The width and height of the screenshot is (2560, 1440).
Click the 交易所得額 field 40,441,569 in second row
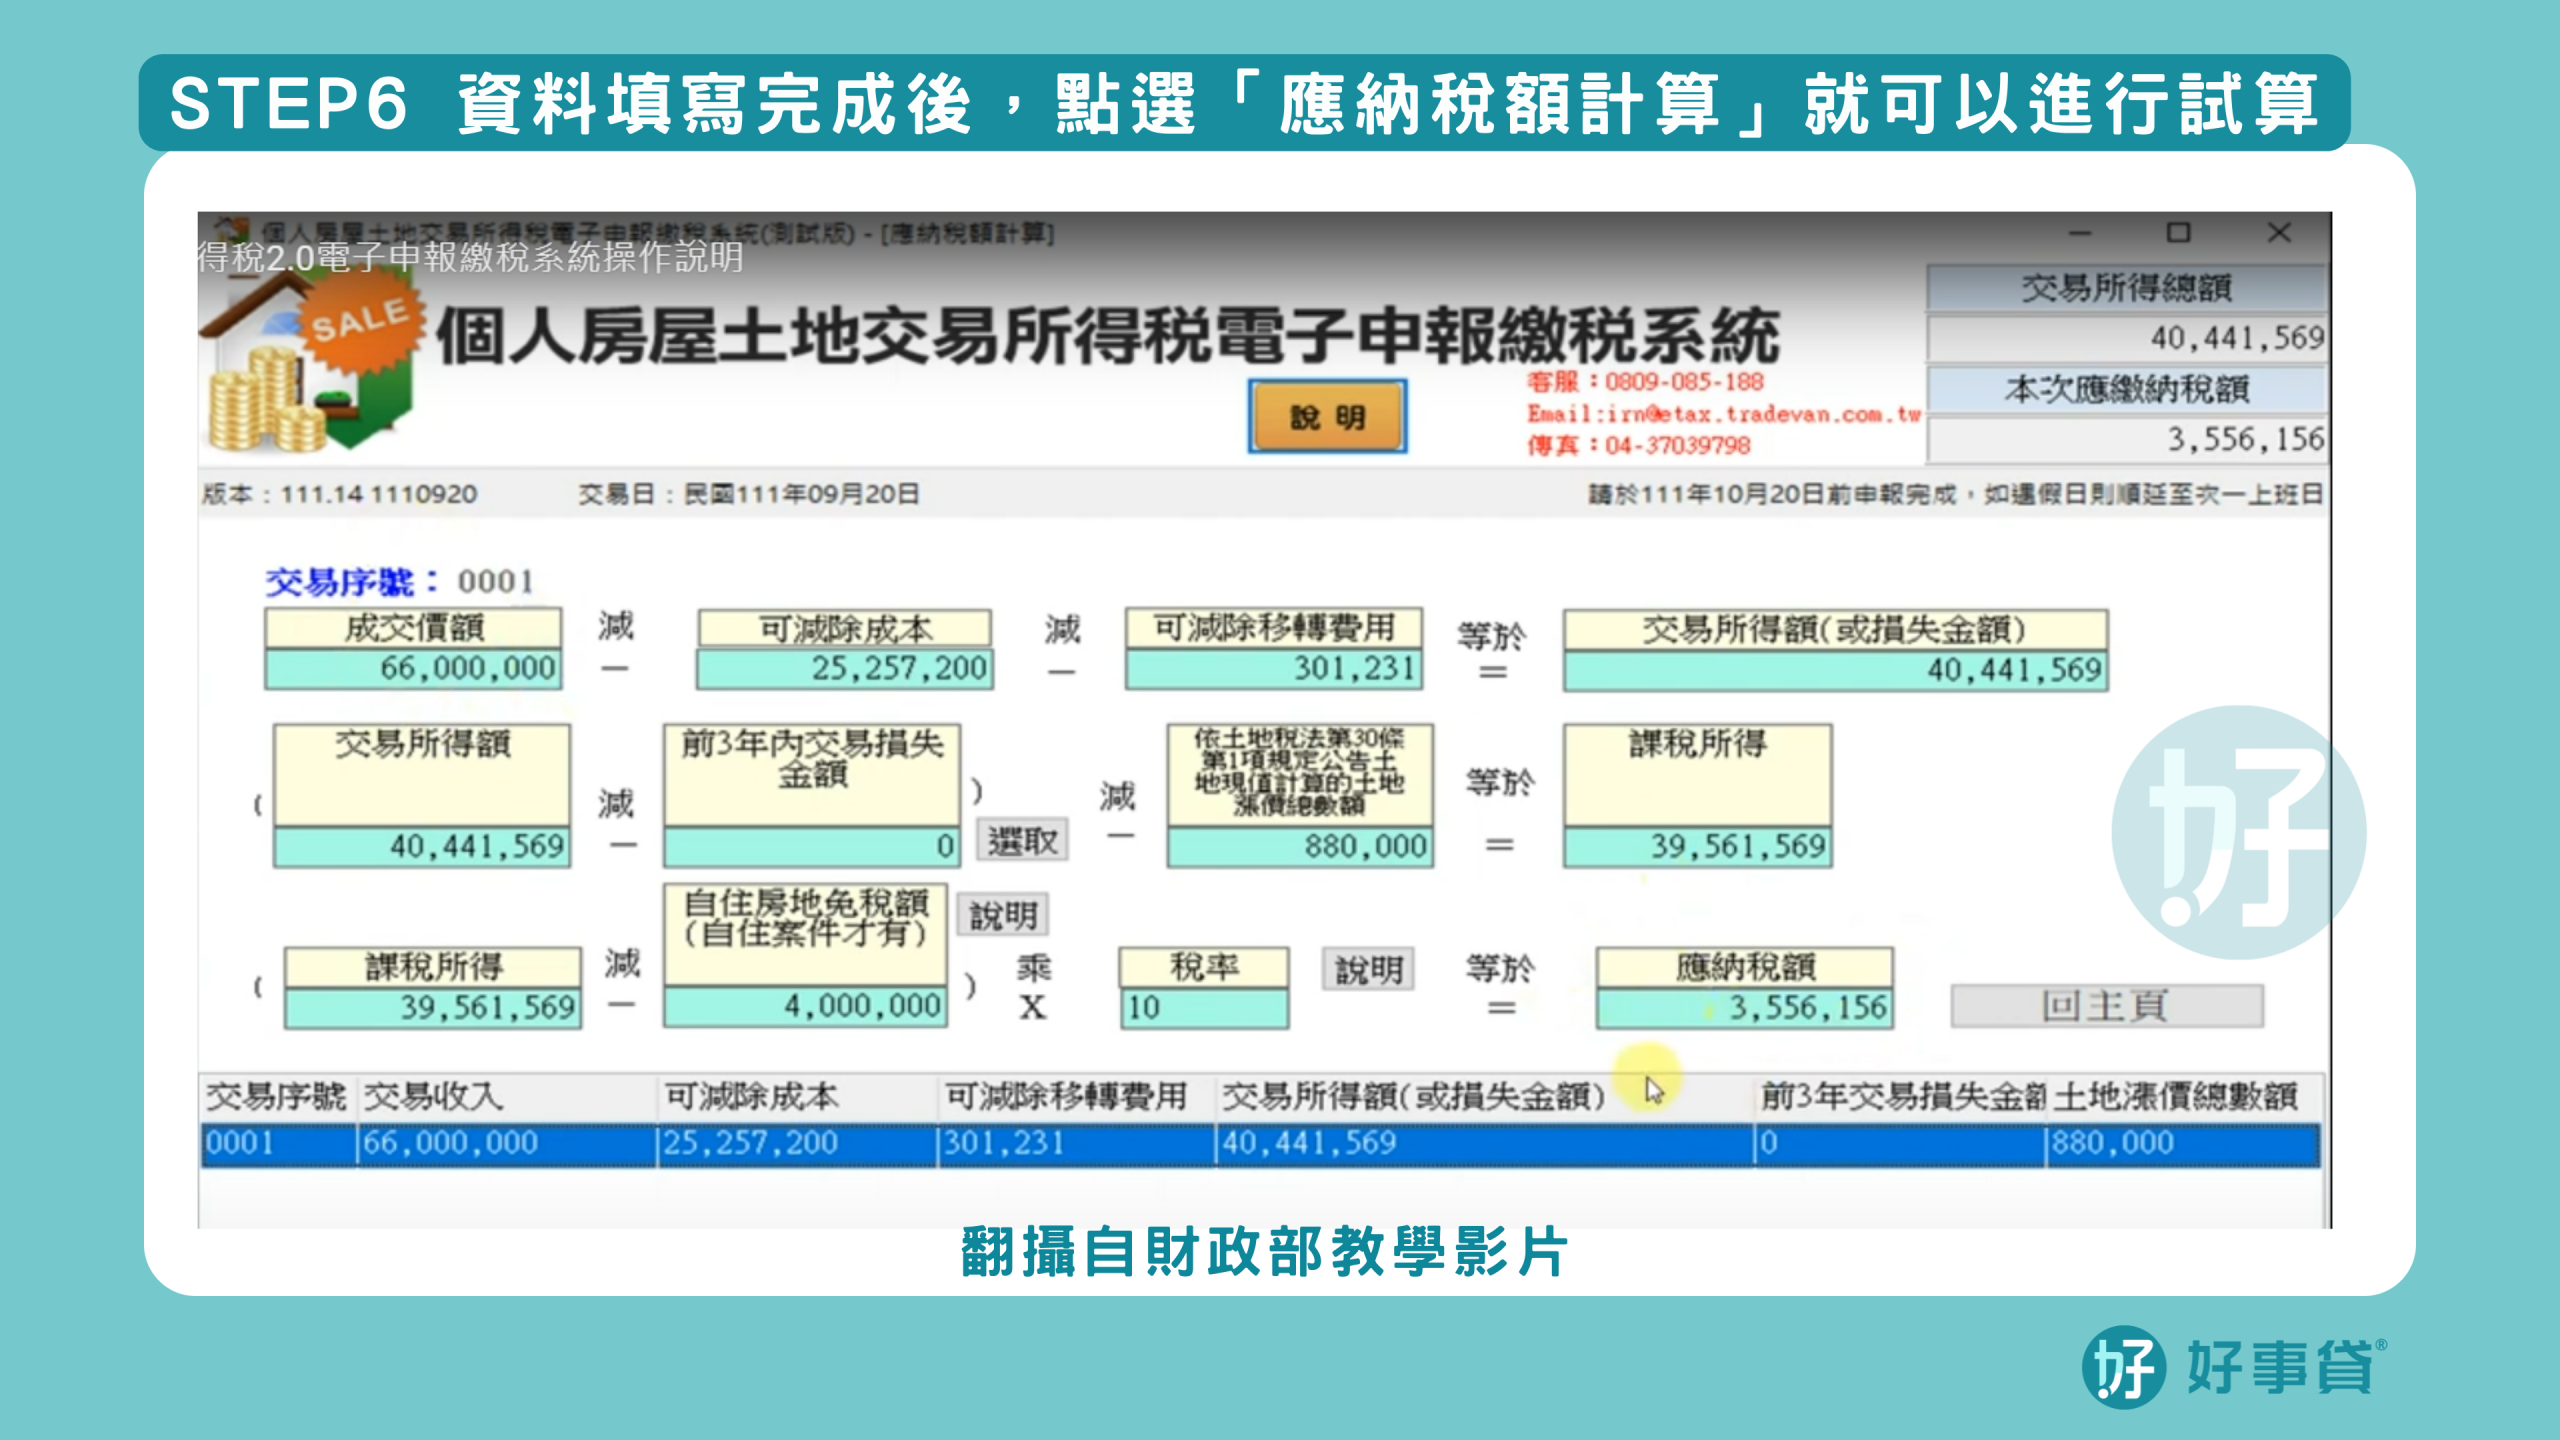click(x=421, y=846)
